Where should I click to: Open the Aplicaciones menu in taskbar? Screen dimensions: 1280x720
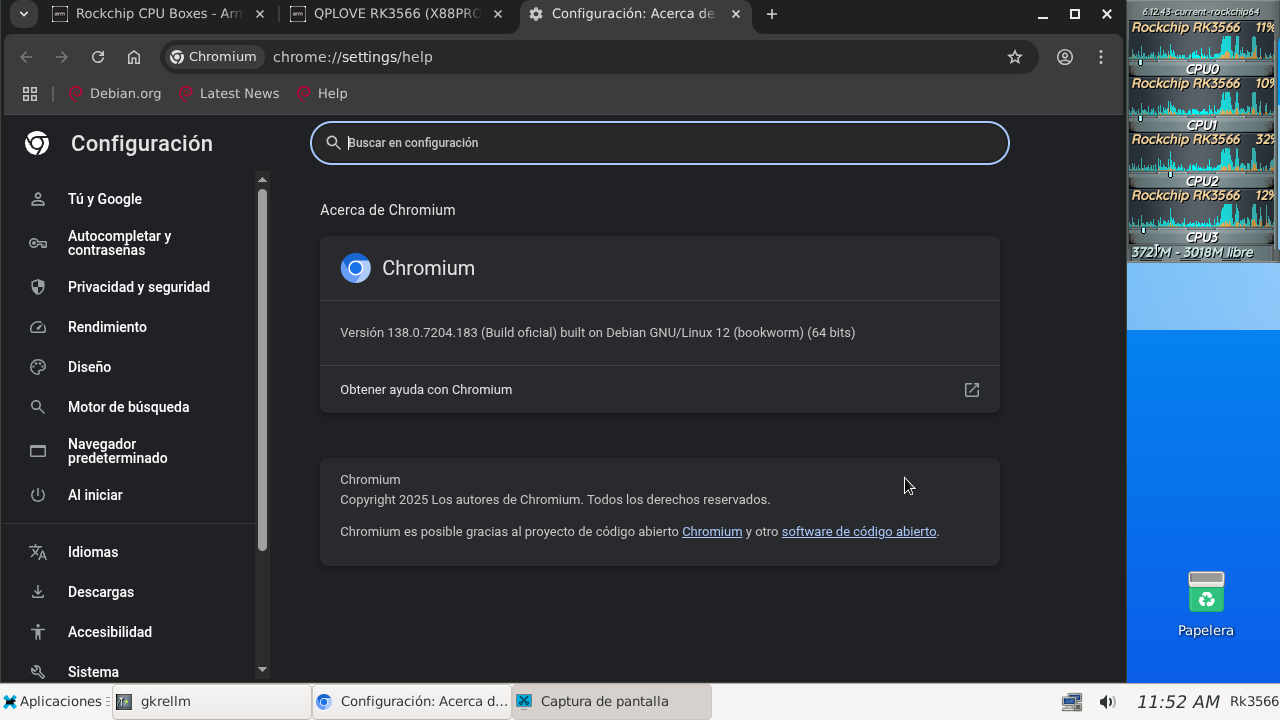point(55,701)
